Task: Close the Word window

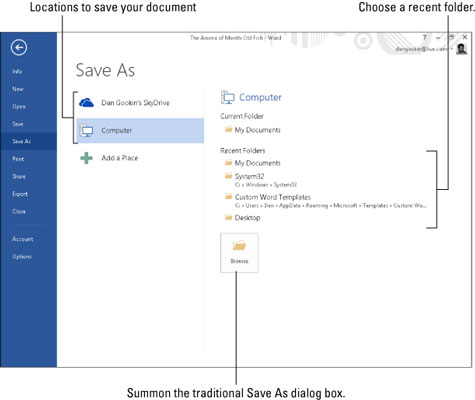Action: point(465,37)
